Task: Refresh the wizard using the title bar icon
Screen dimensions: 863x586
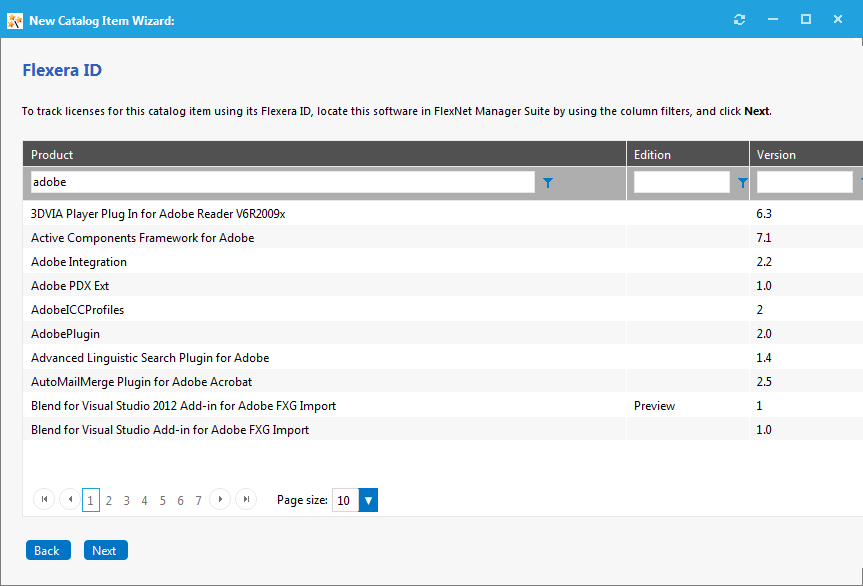Action: pos(739,18)
